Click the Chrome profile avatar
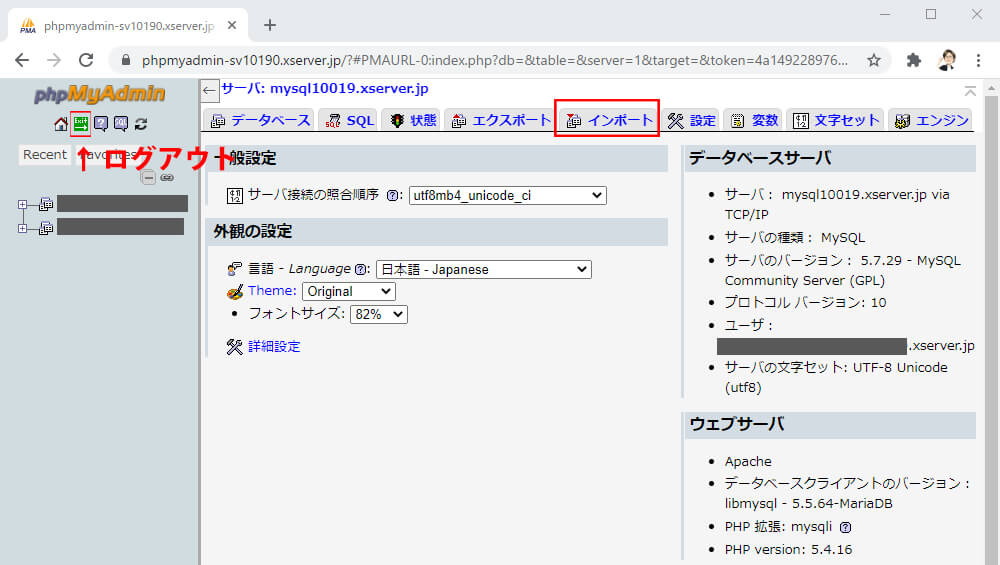 pos(946,60)
